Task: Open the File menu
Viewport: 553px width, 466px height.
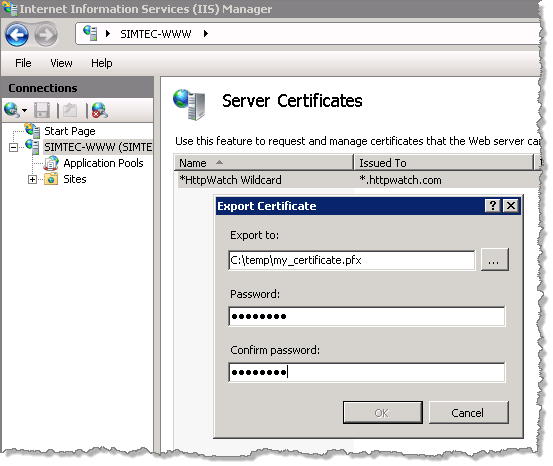Action: (23, 63)
